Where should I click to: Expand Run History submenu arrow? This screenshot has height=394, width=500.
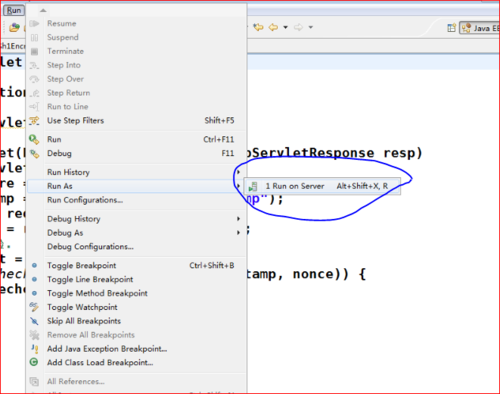point(238,172)
